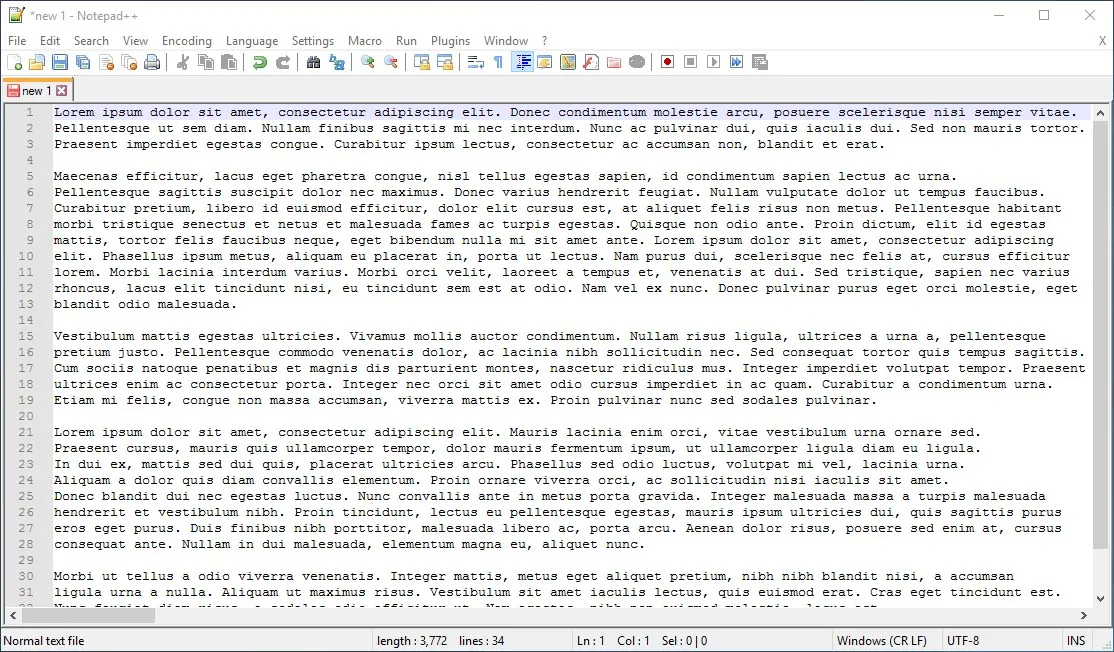The width and height of the screenshot is (1114, 652).
Task: Open the View menu
Action: (x=135, y=40)
